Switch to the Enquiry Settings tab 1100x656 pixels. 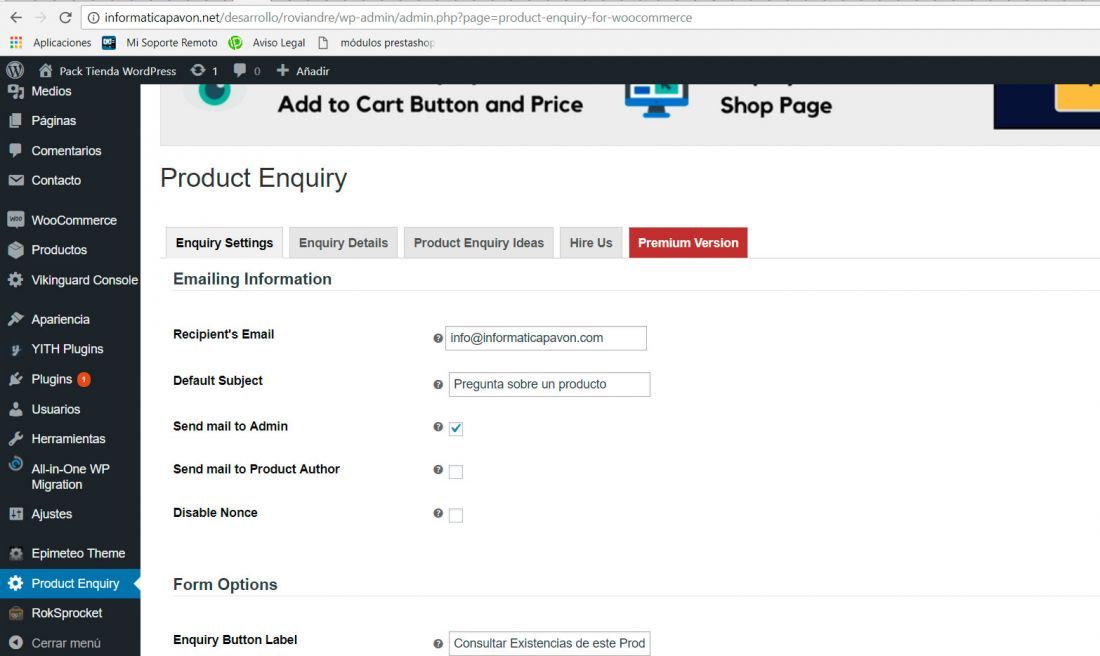coord(224,243)
